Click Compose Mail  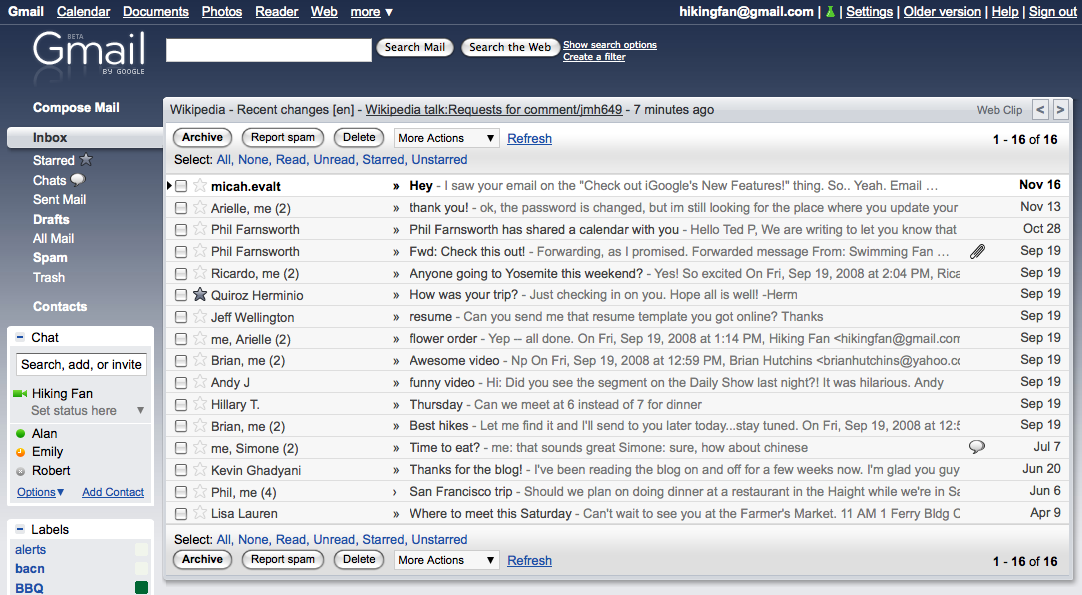click(x=76, y=108)
